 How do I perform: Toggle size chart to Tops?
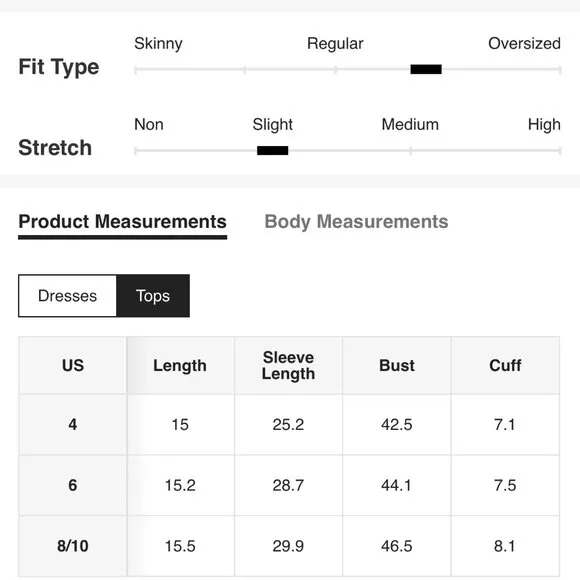[153, 296]
